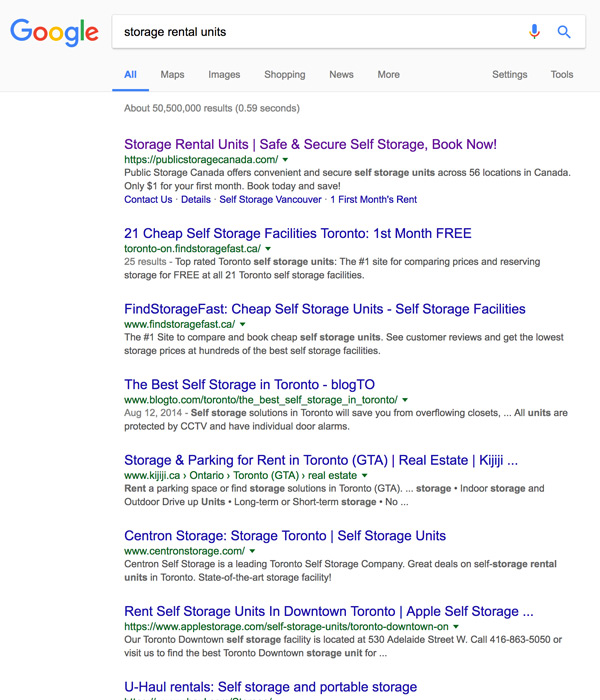Open search Tools
The image size is (600, 700).
tap(562, 75)
